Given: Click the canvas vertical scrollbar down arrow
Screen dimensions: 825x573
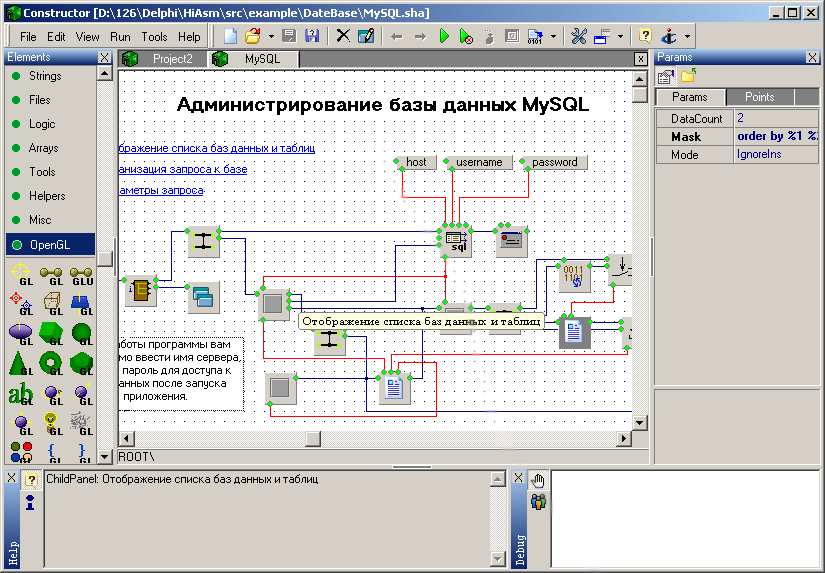Looking at the screenshot, I should (639, 422).
